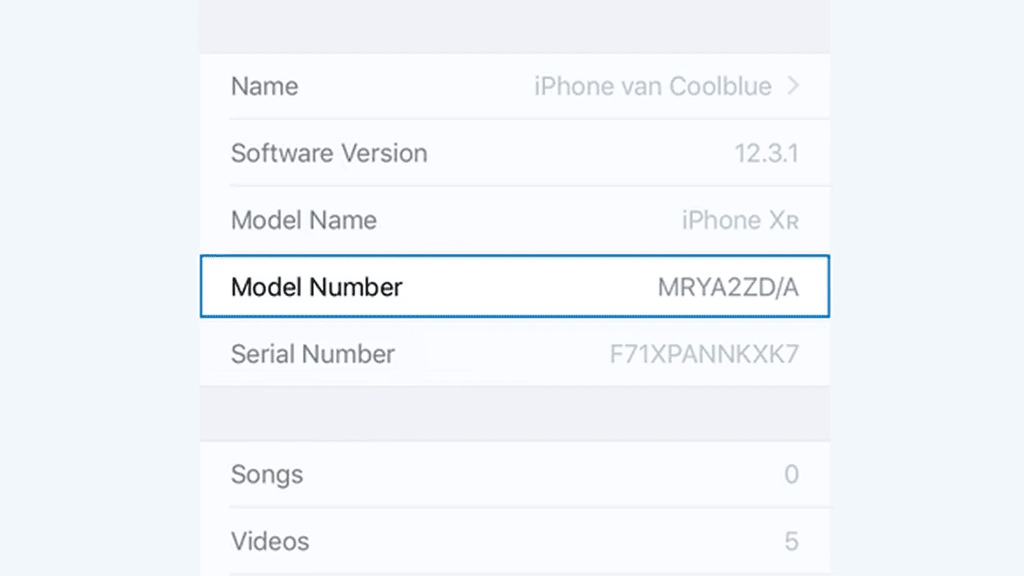Select the Serial Number label

[313, 354]
